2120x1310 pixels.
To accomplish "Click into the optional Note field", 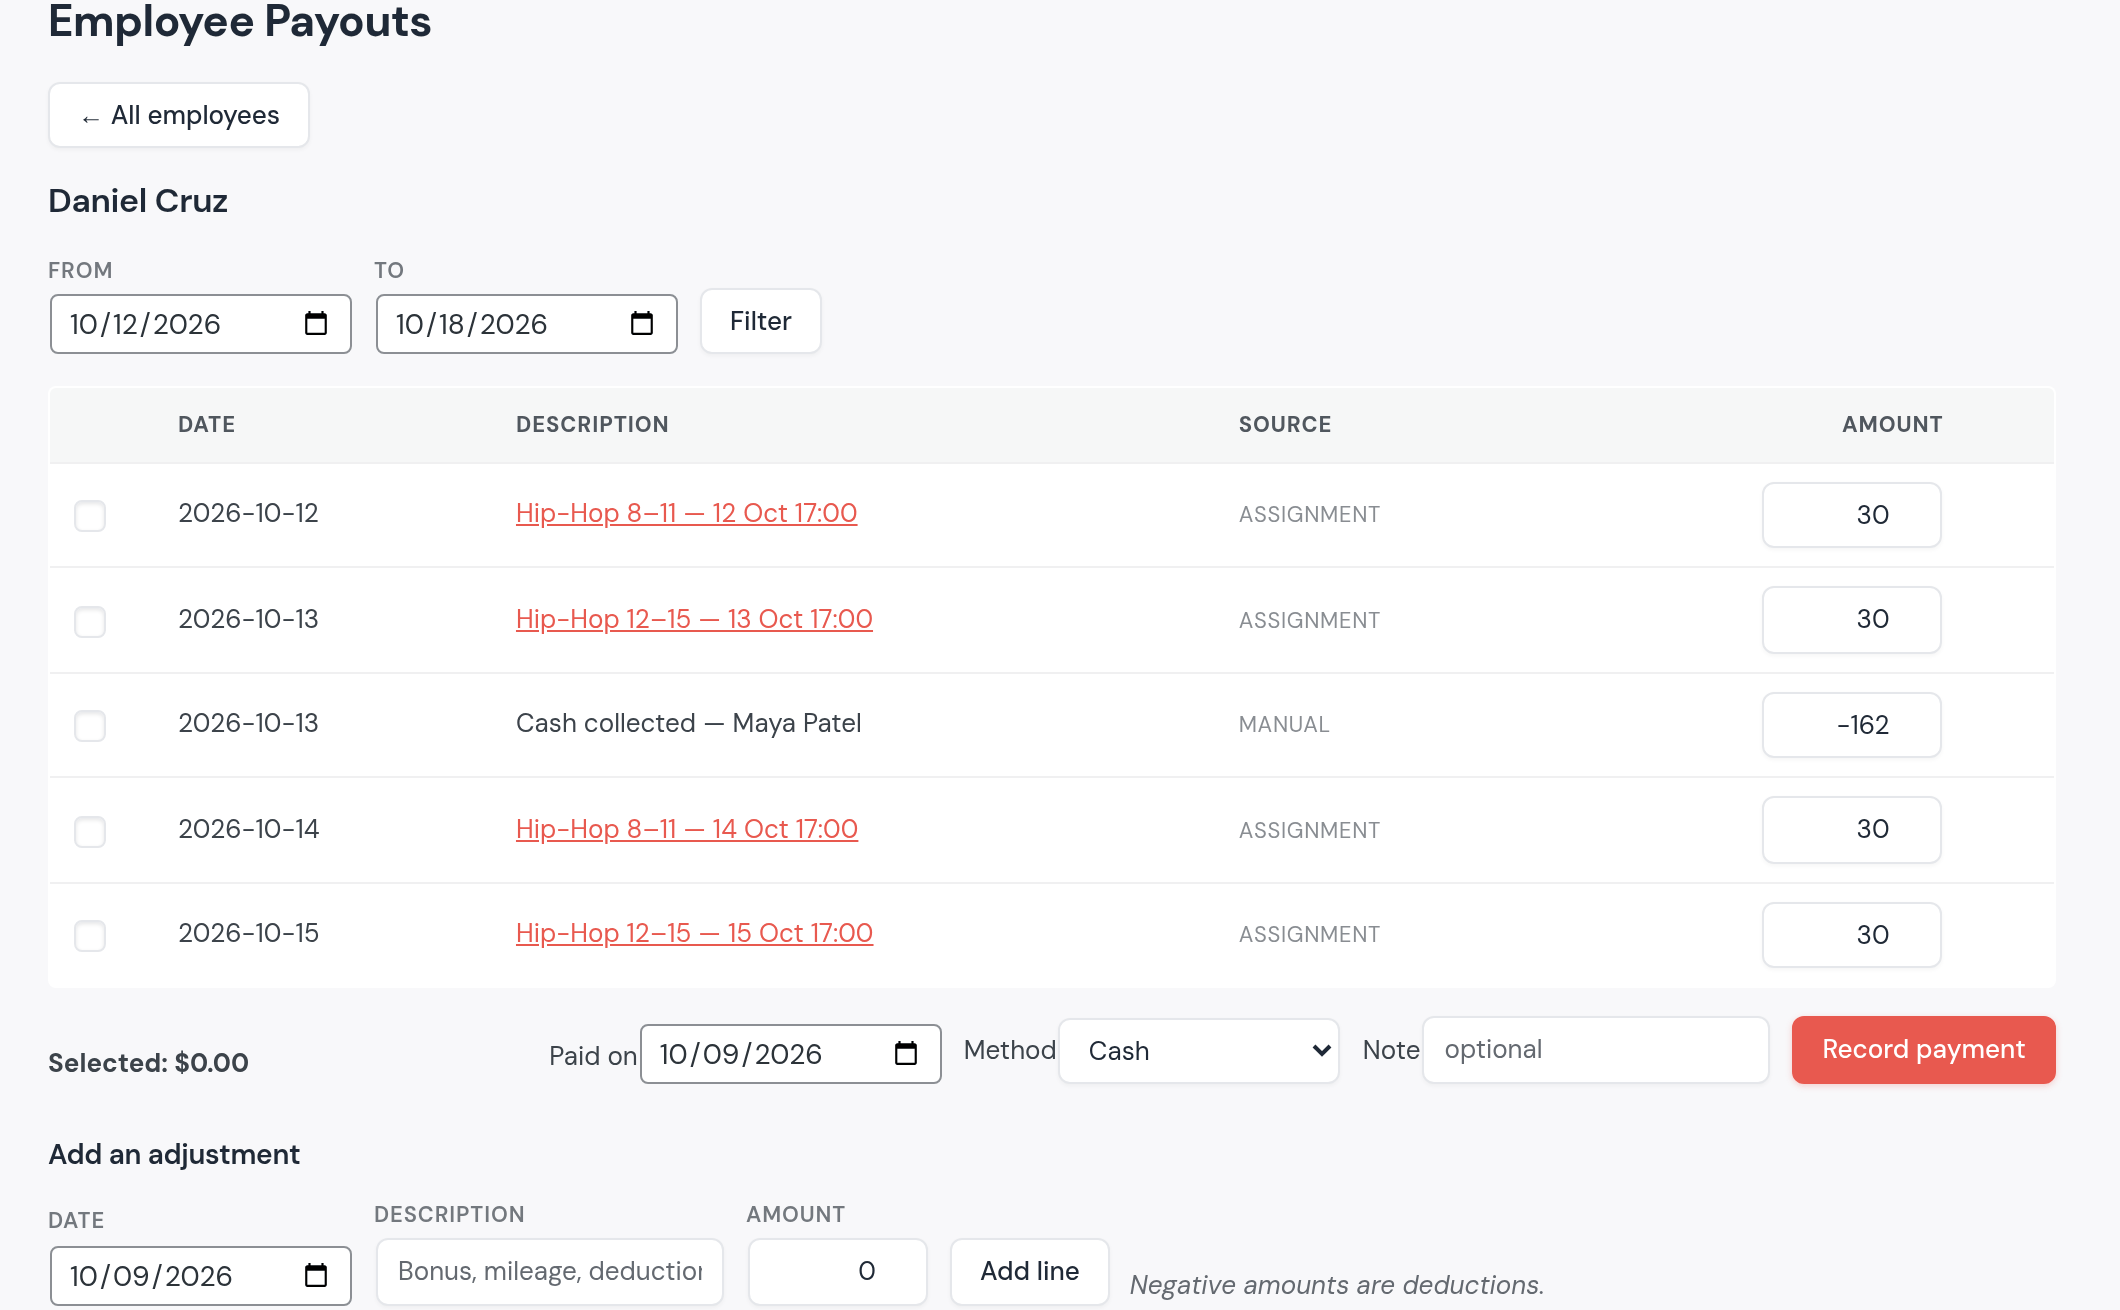I will pyautogui.click(x=1596, y=1050).
